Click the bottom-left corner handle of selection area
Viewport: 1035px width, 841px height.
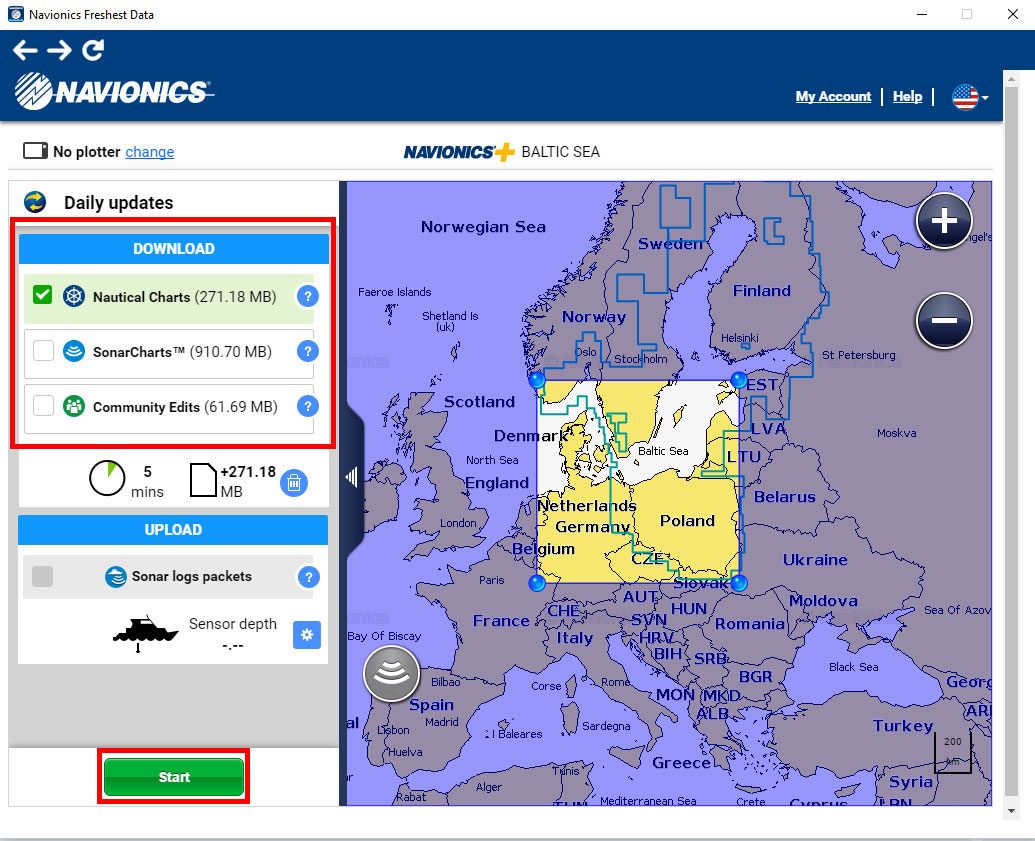coord(537,583)
